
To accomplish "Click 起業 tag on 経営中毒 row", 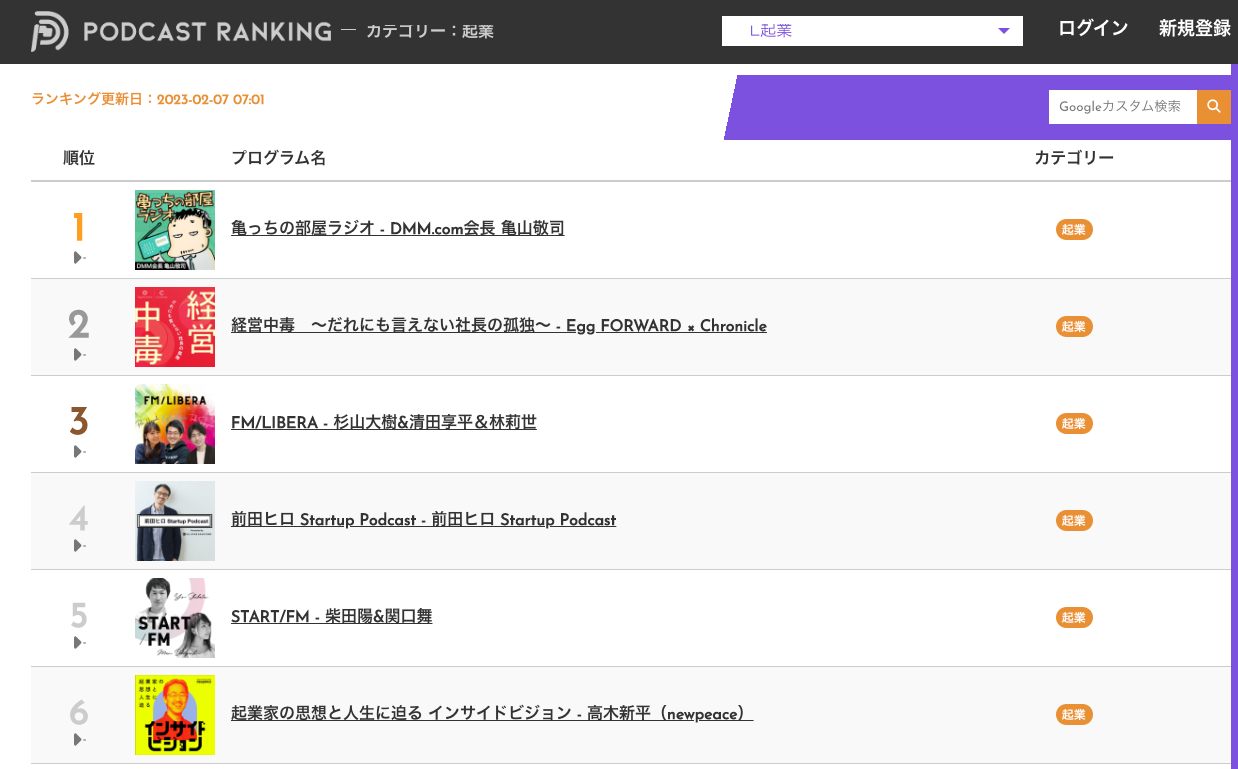I will point(1074,327).
